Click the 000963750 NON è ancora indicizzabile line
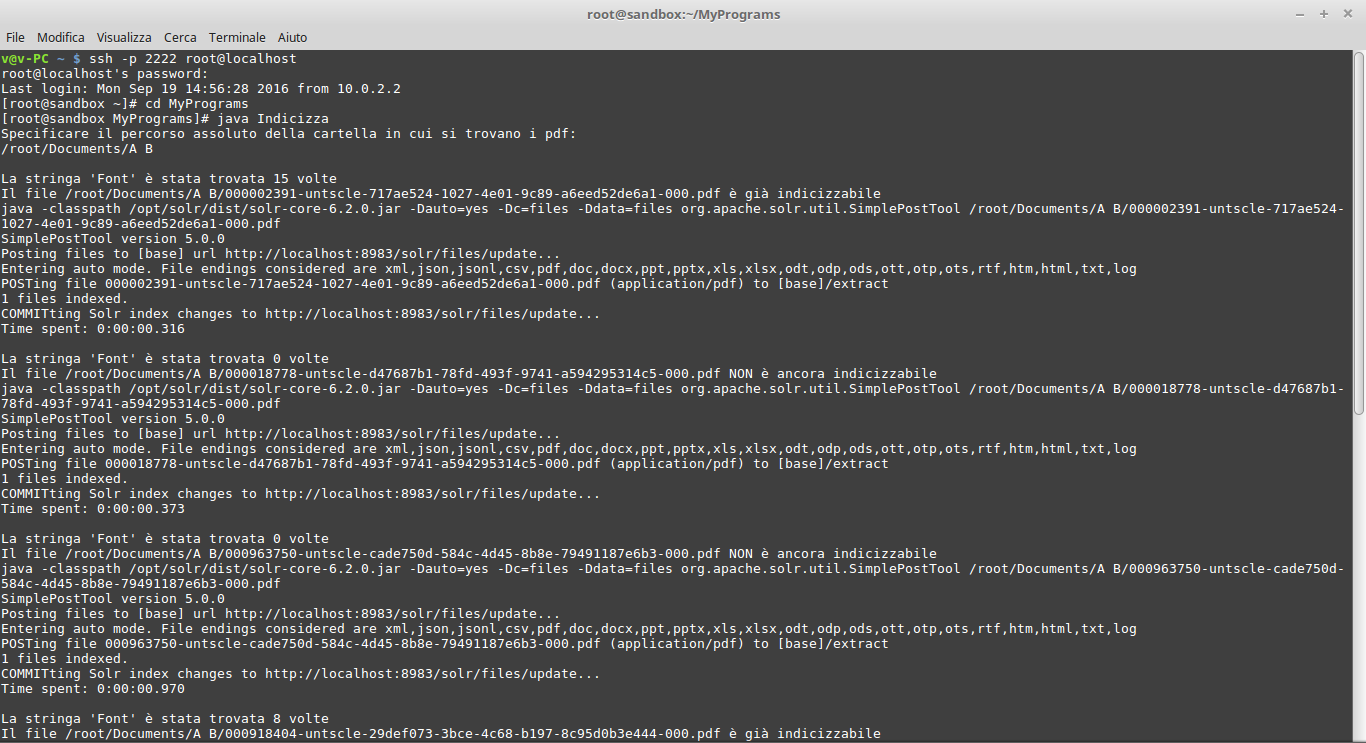 pos(469,554)
